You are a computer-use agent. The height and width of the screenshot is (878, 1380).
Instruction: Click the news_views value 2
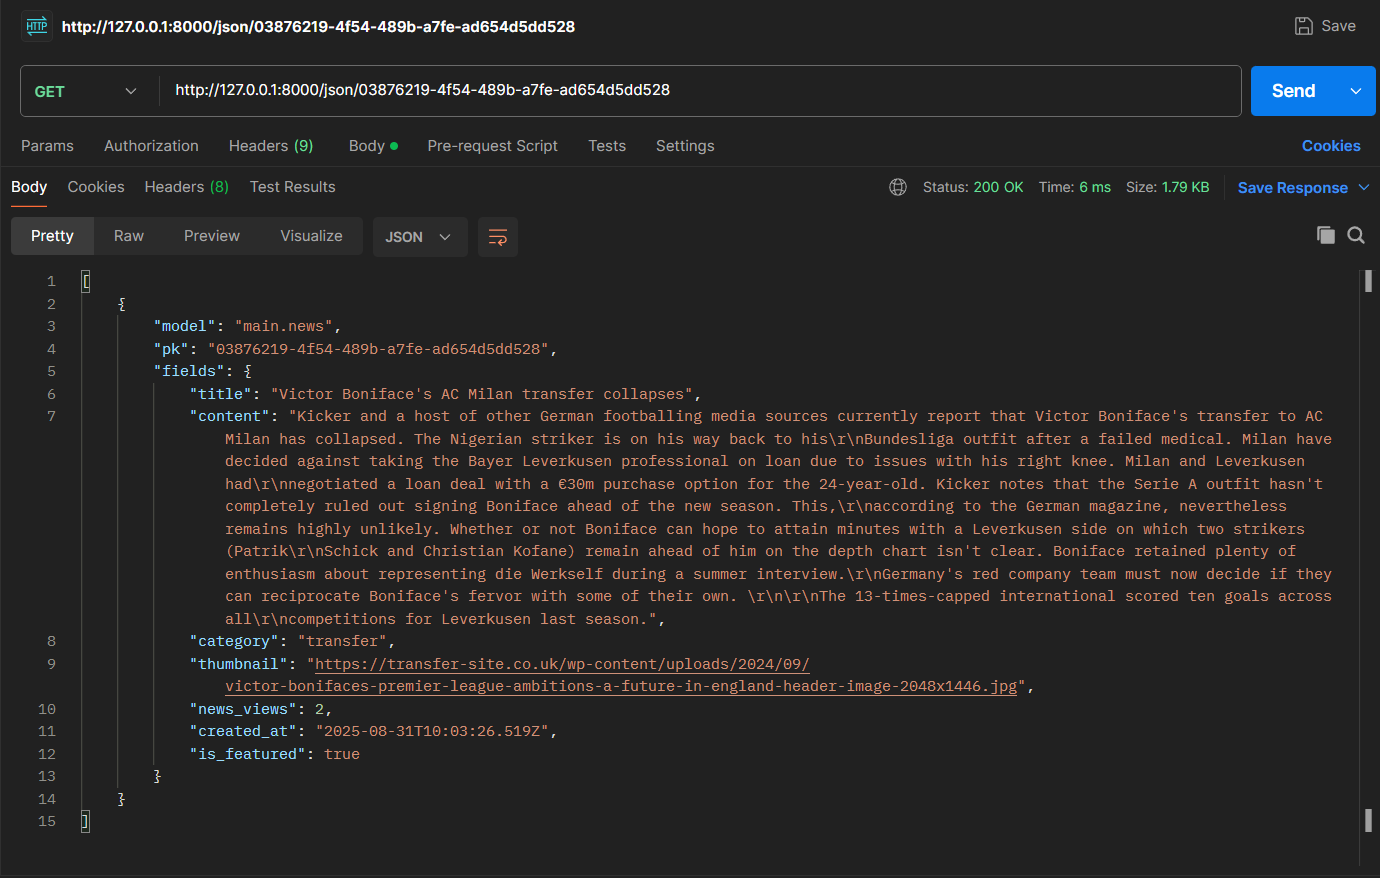tap(319, 709)
